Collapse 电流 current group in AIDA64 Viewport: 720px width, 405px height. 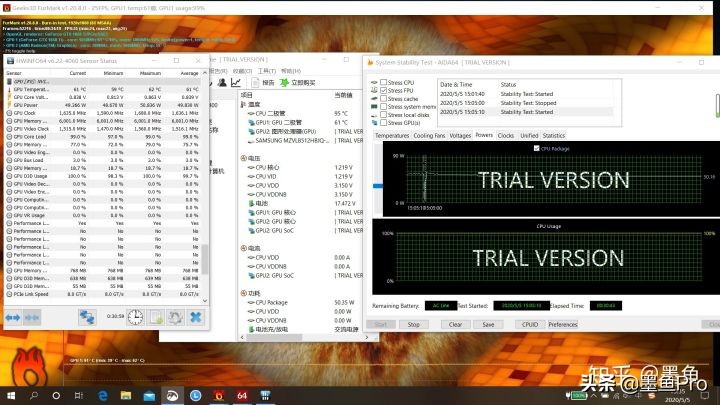243,248
